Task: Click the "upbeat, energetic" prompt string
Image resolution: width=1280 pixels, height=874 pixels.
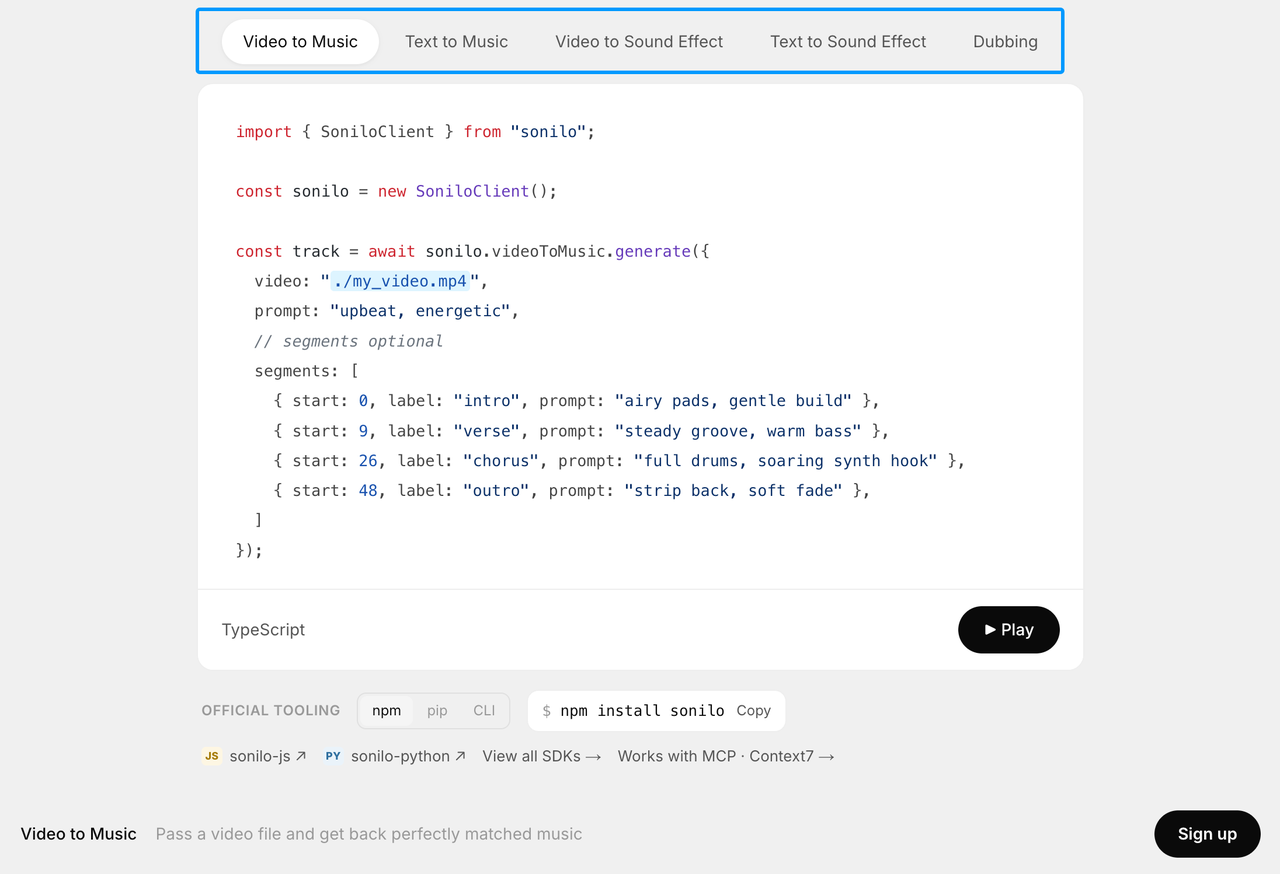Action: click(420, 311)
